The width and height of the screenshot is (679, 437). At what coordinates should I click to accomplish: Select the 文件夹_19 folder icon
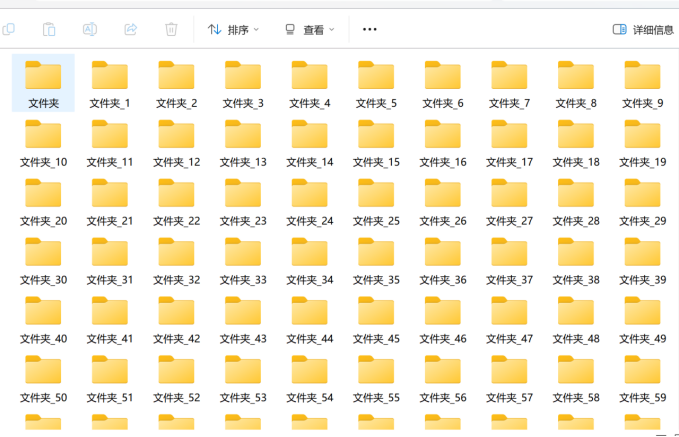click(643, 134)
